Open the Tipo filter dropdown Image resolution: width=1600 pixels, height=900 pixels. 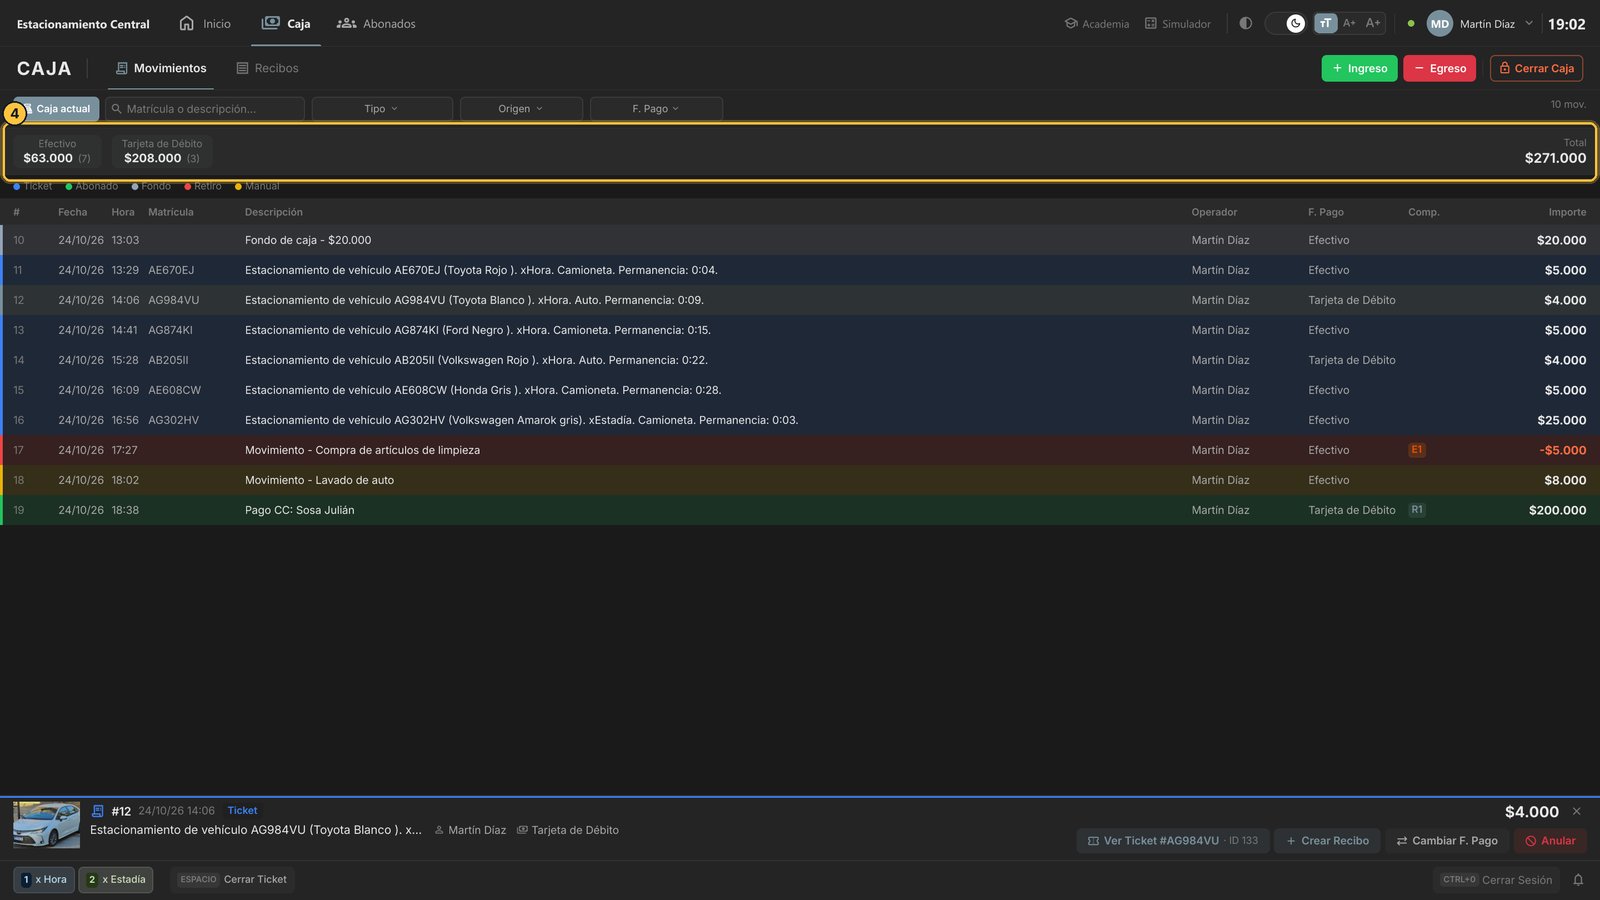click(x=382, y=109)
